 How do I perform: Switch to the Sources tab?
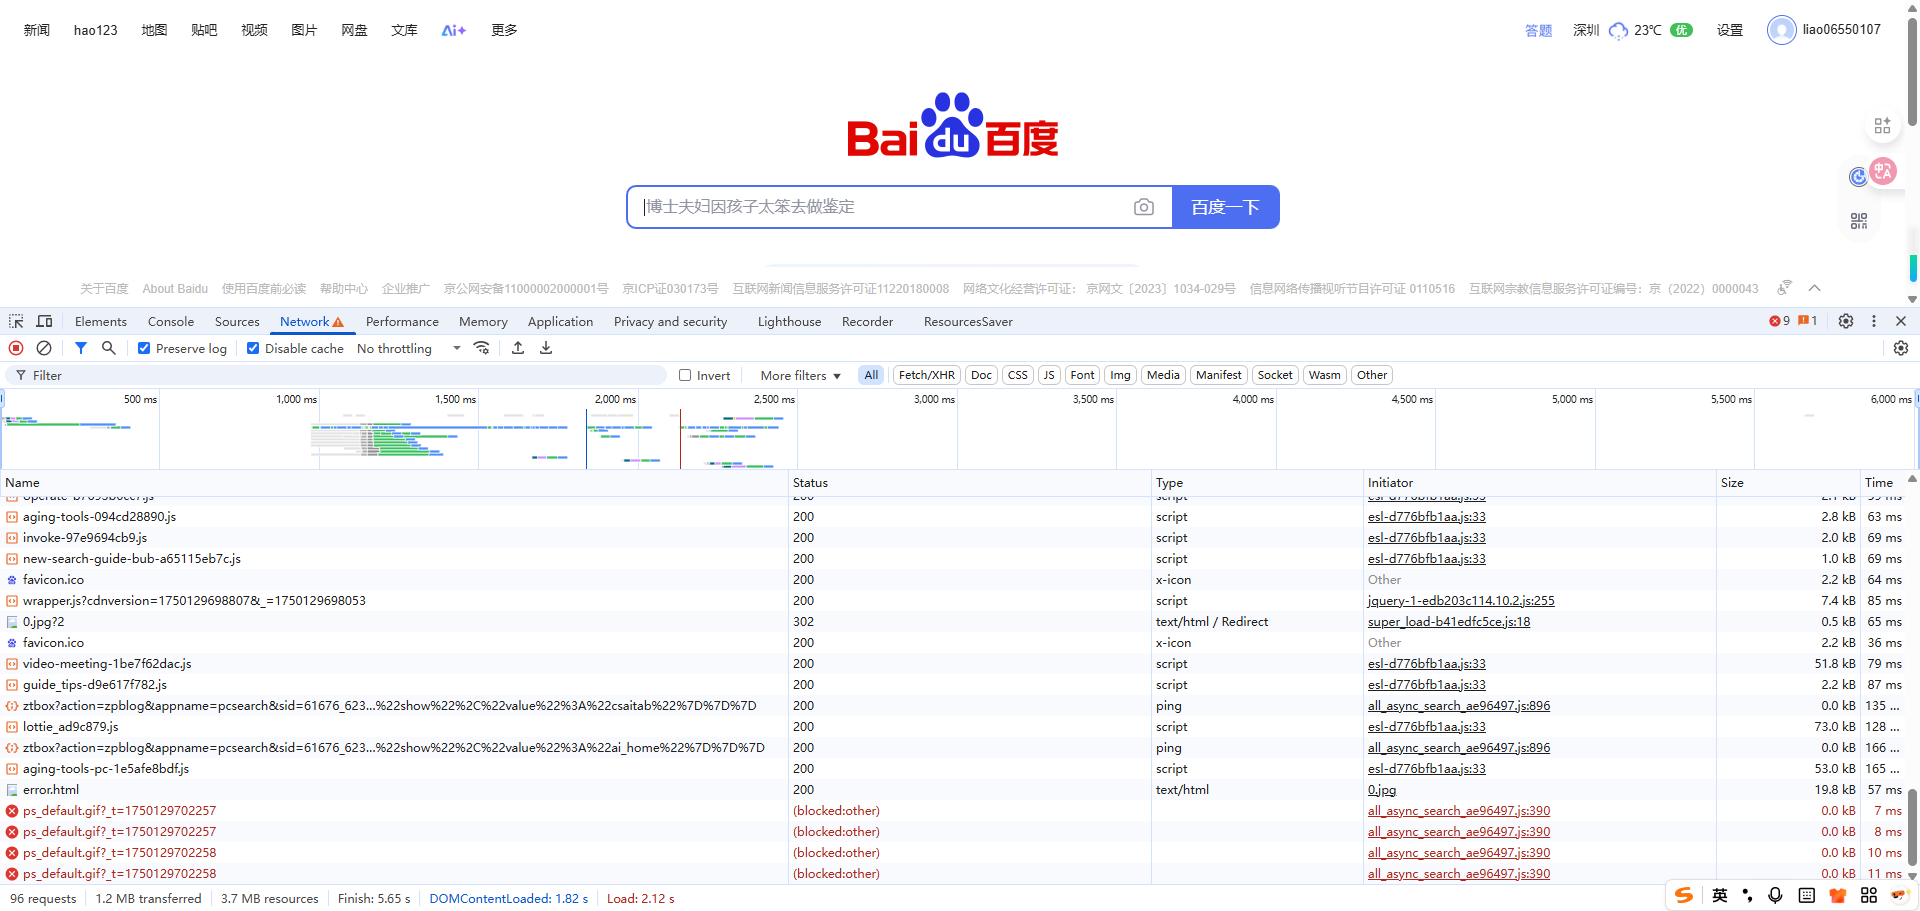[237, 321]
